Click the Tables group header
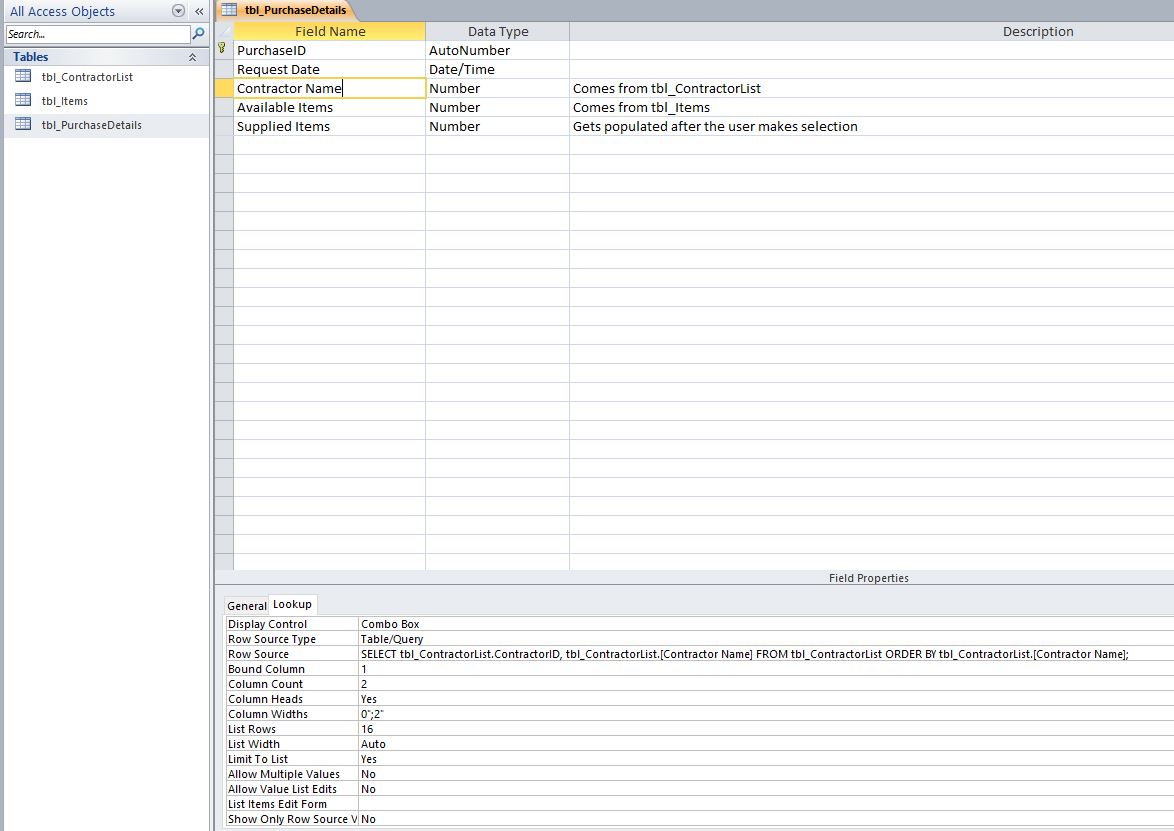Image resolution: width=1174 pixels, height=831 pixels. point(105,57)
